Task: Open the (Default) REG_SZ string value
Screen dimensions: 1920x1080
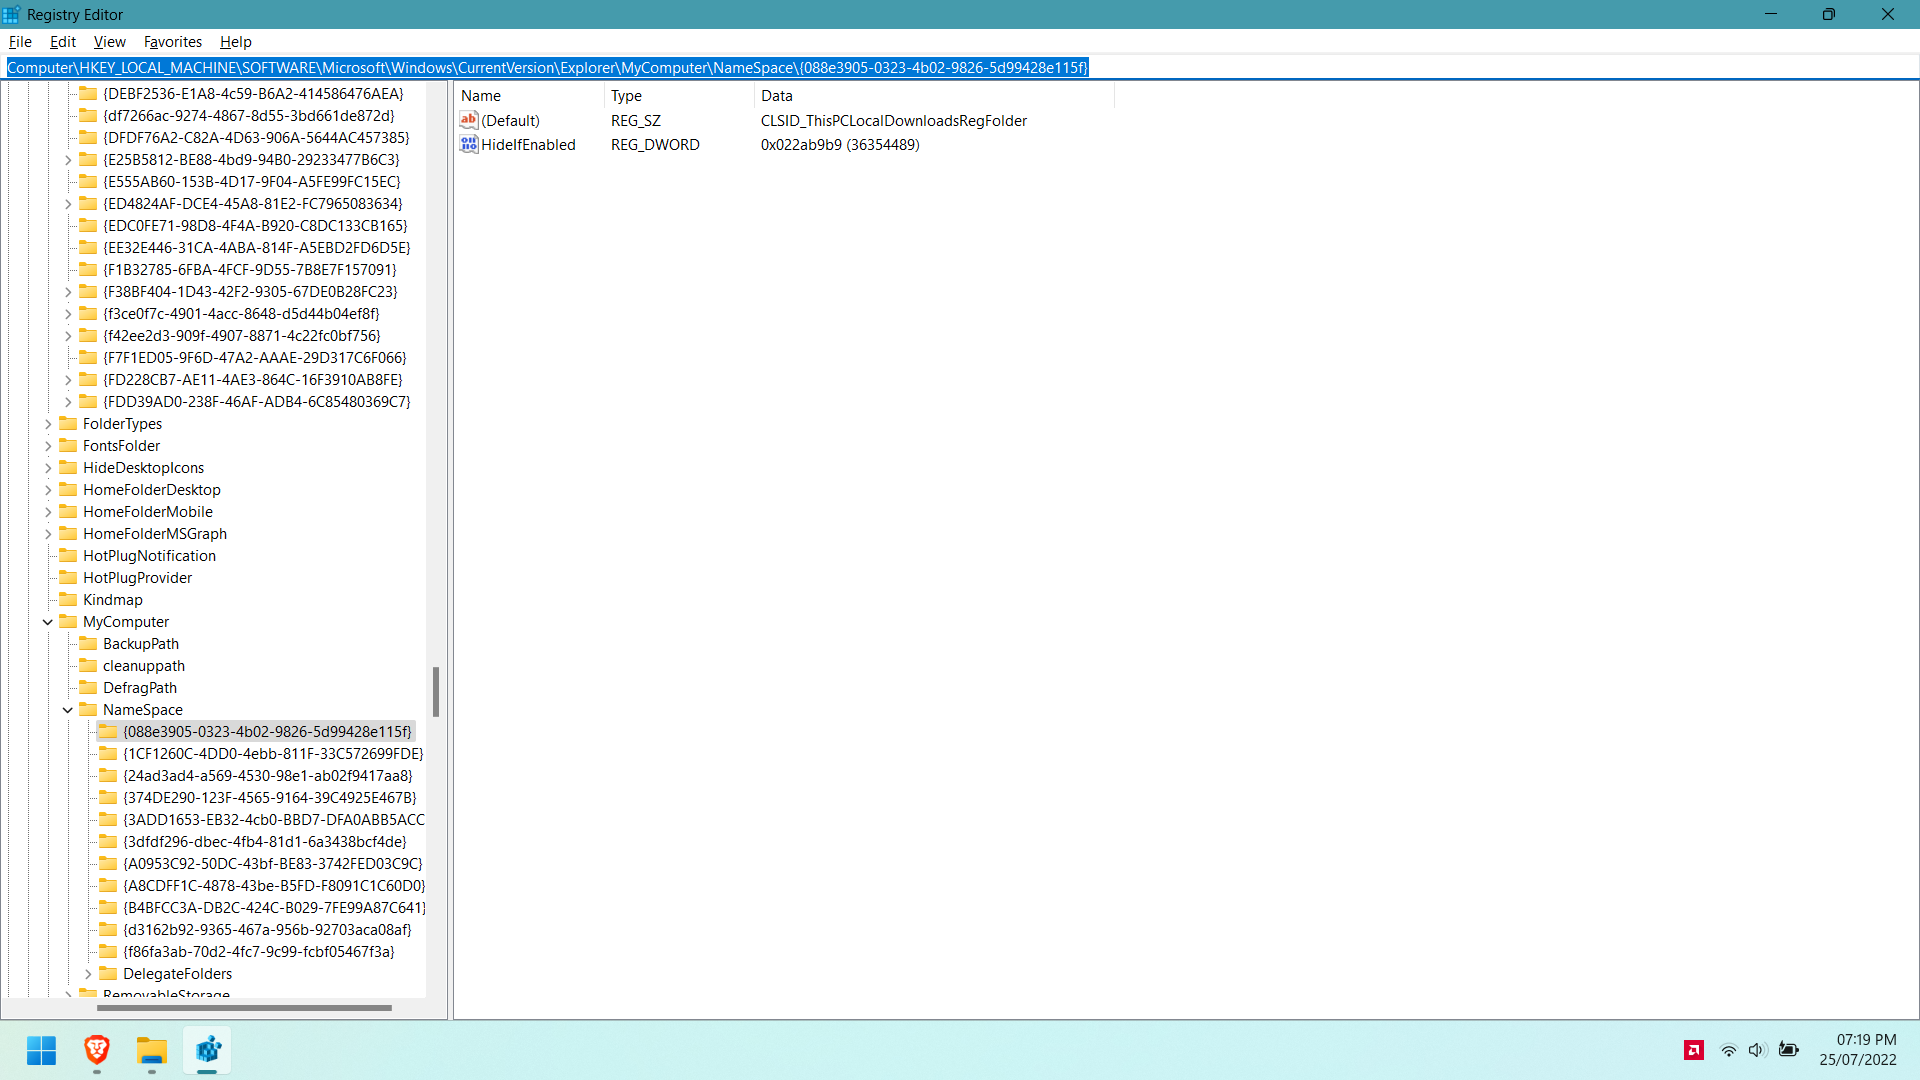Action: (x=511, y=120)
